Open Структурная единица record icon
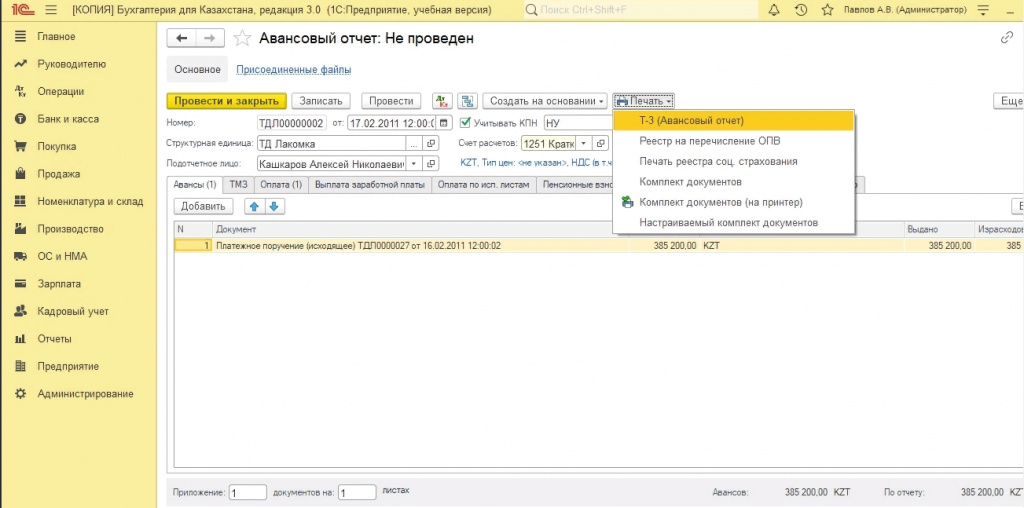This screenshot has width=1024, height=508. [431, 144]
